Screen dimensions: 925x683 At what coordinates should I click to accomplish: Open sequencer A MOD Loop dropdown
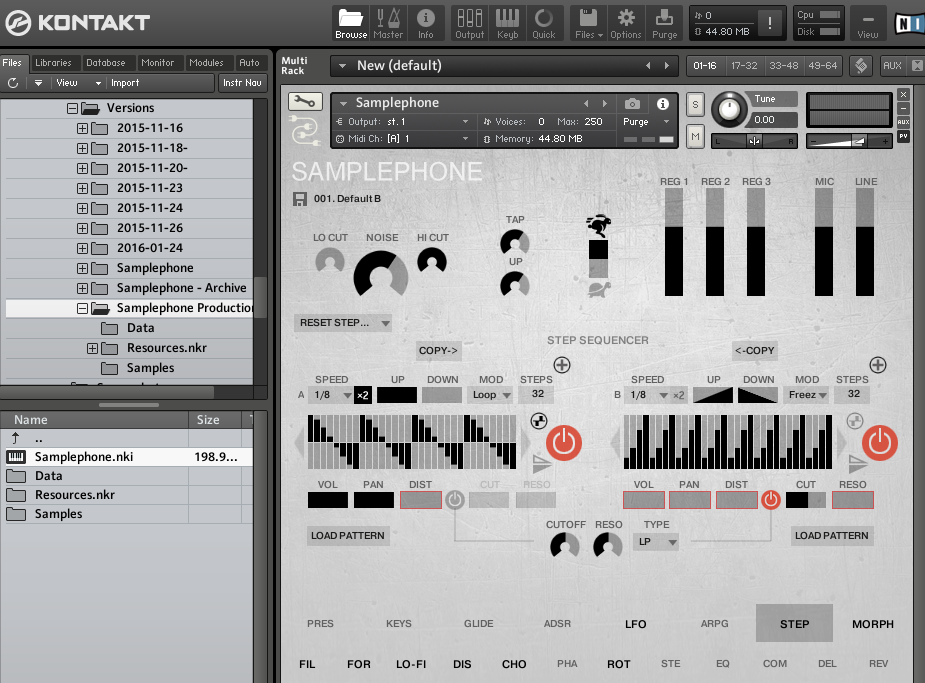pyautogui.click(x=491, y=395)
